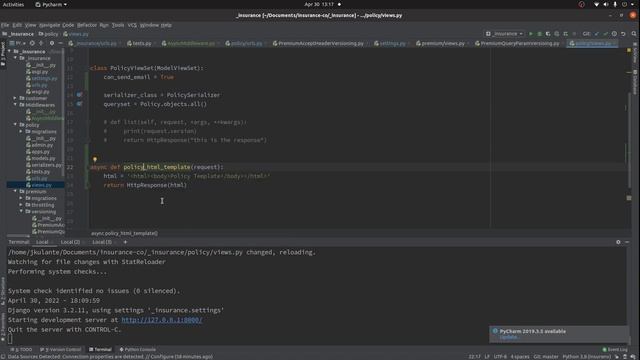Viewport: 640px width, 360px height.
Task: Switch to PremiumAcceptHeaderVersioning.py tab
Action: click(x=321, y=43)
